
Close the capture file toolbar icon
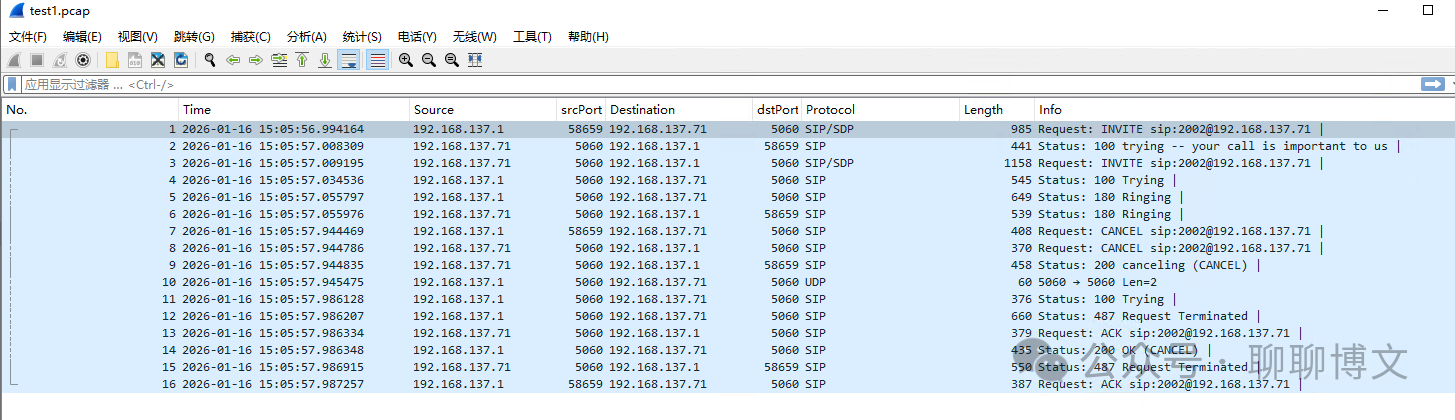coord(158,60)
